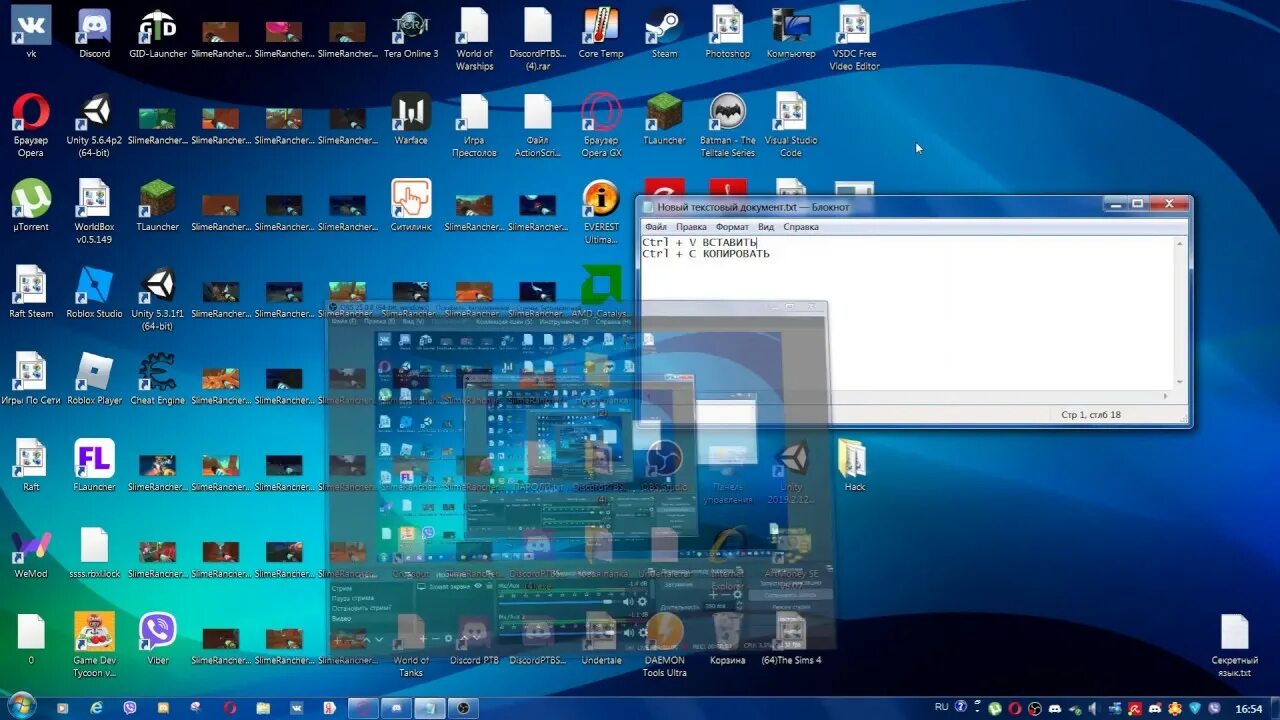The width and height of the screenshot is (1280, 720).
Task: Select the Viber desktop shortcut
Action: [x=158, y=638]
